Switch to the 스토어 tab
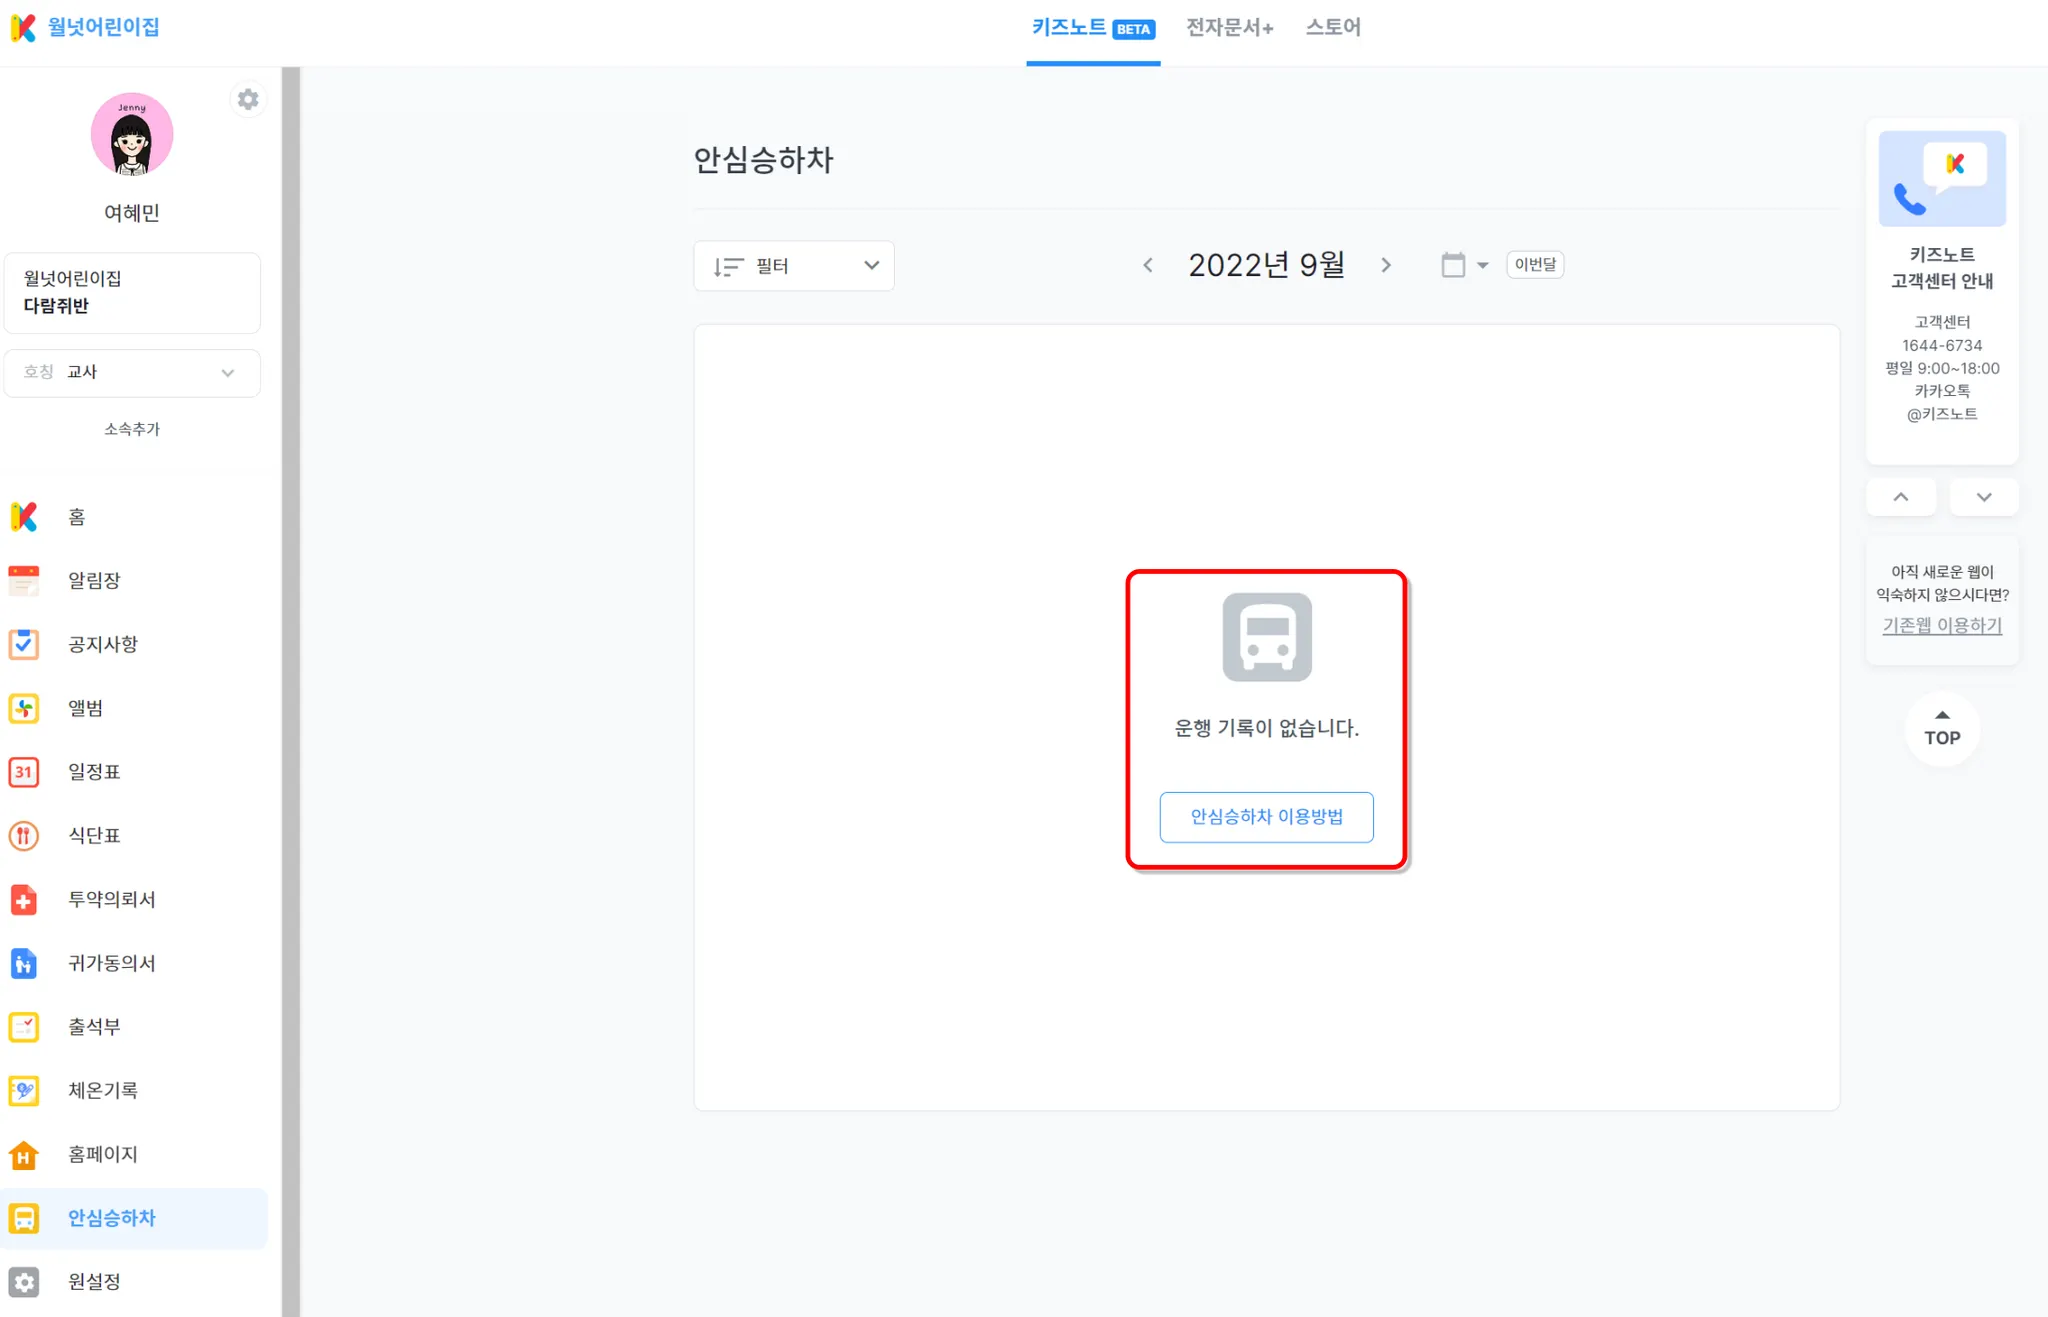Viewport: 2048px width, 1317px height. [x=1332, y=28]
